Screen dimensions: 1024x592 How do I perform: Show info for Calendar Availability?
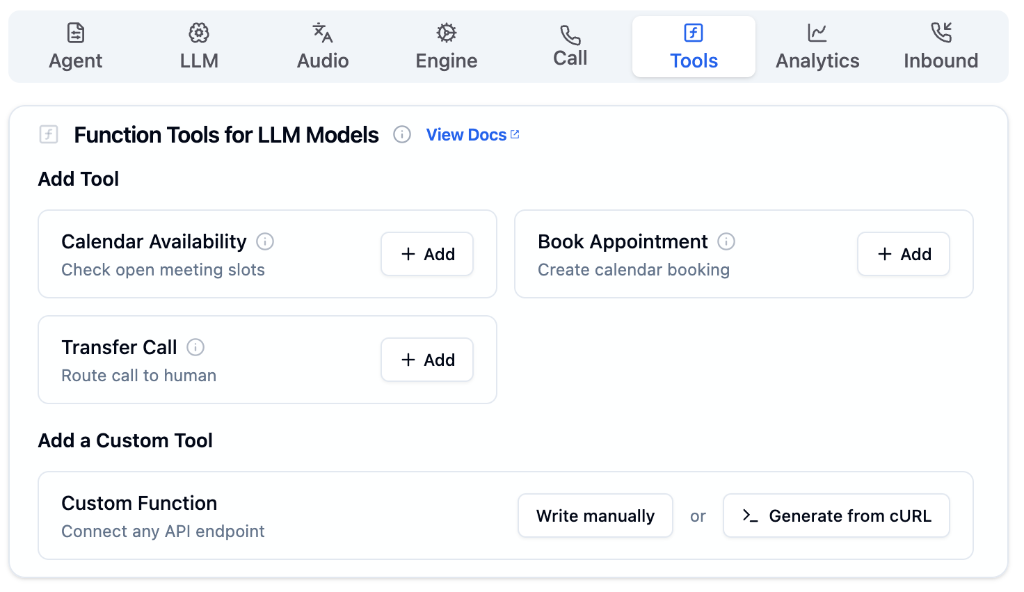265,242
